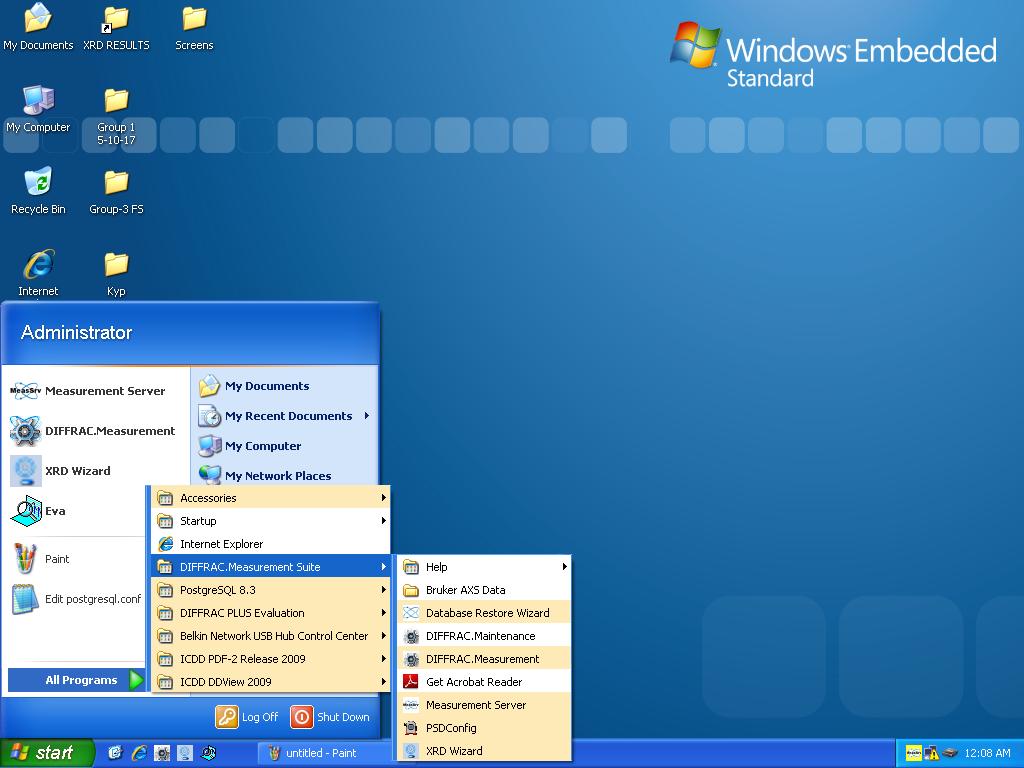Click Get Acrobat Reader menu item

474,682
